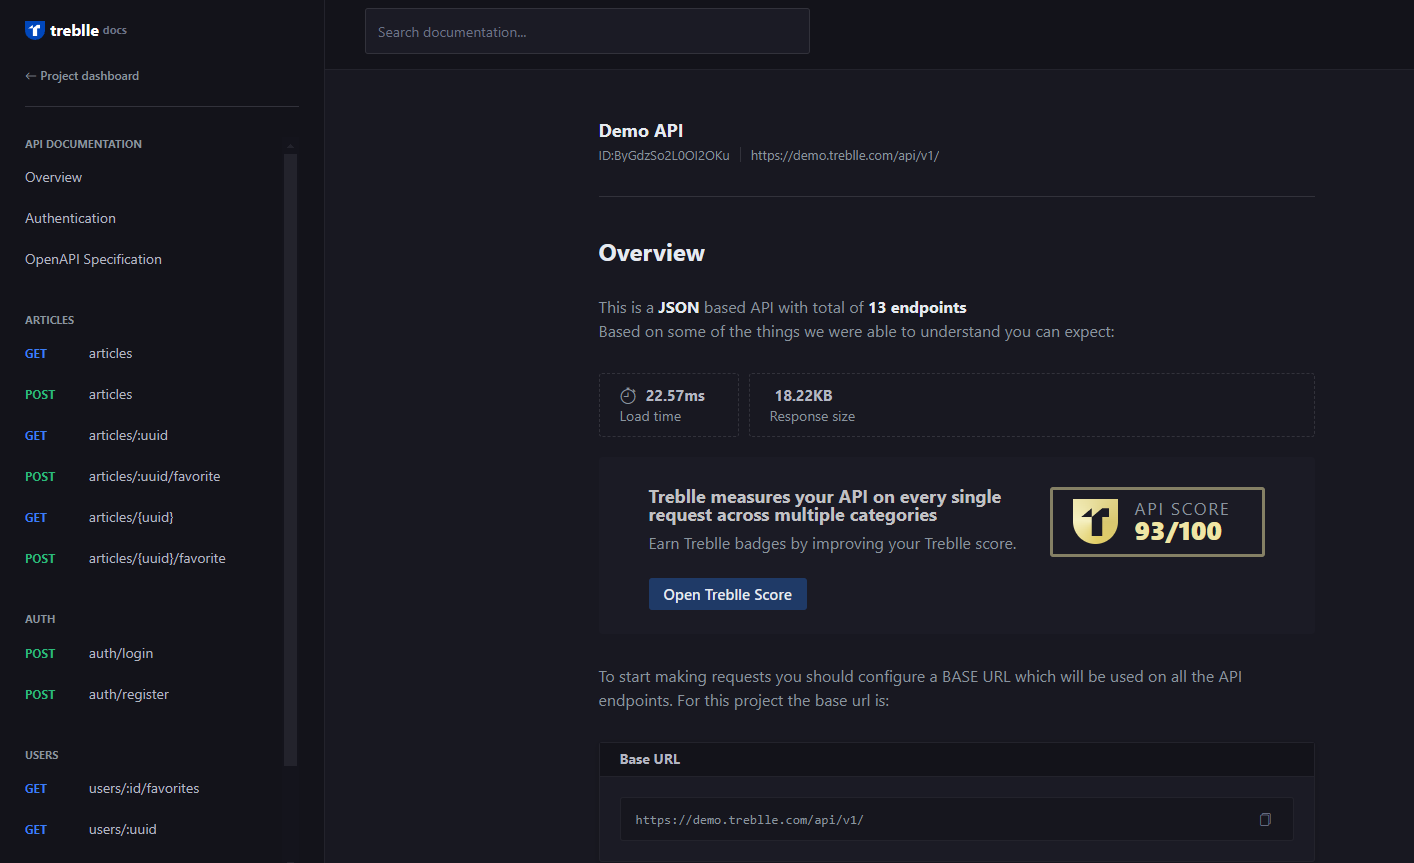Click the Open Treblle Score button
This screenshot has height=863, width=1414.
[727, 594]
